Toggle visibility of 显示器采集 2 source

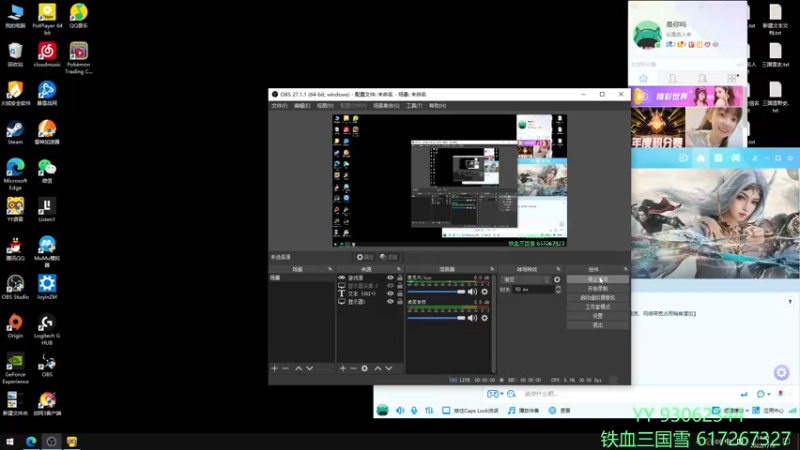pyautogui.click(x=390, y=286)
